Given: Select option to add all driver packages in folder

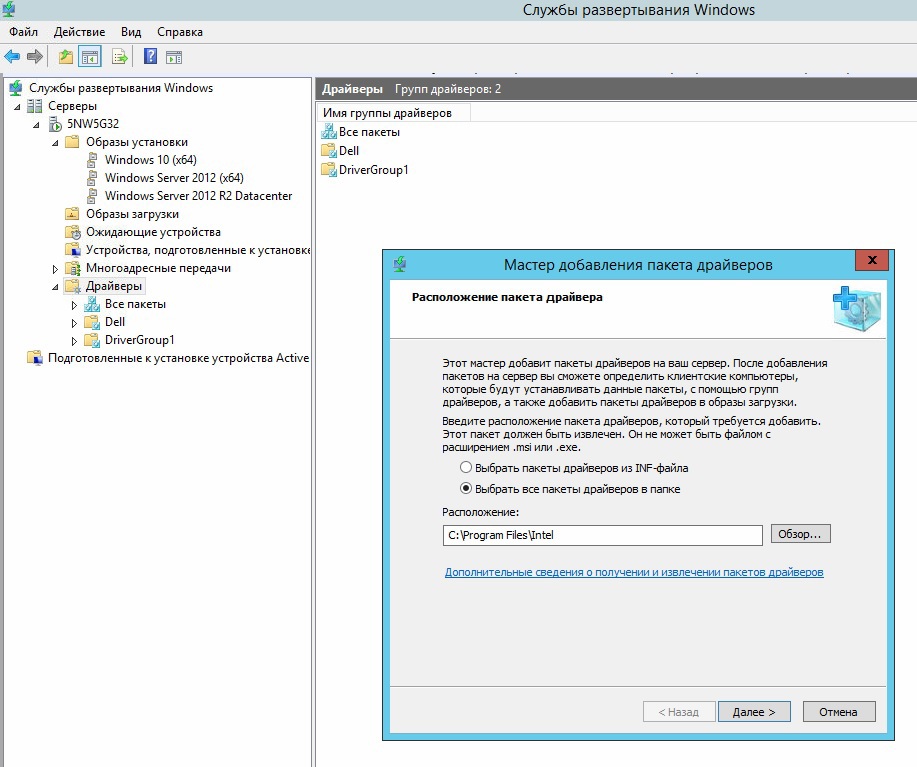Looking at the screenshot, I should pyautogui.click(x=465, y=488).
